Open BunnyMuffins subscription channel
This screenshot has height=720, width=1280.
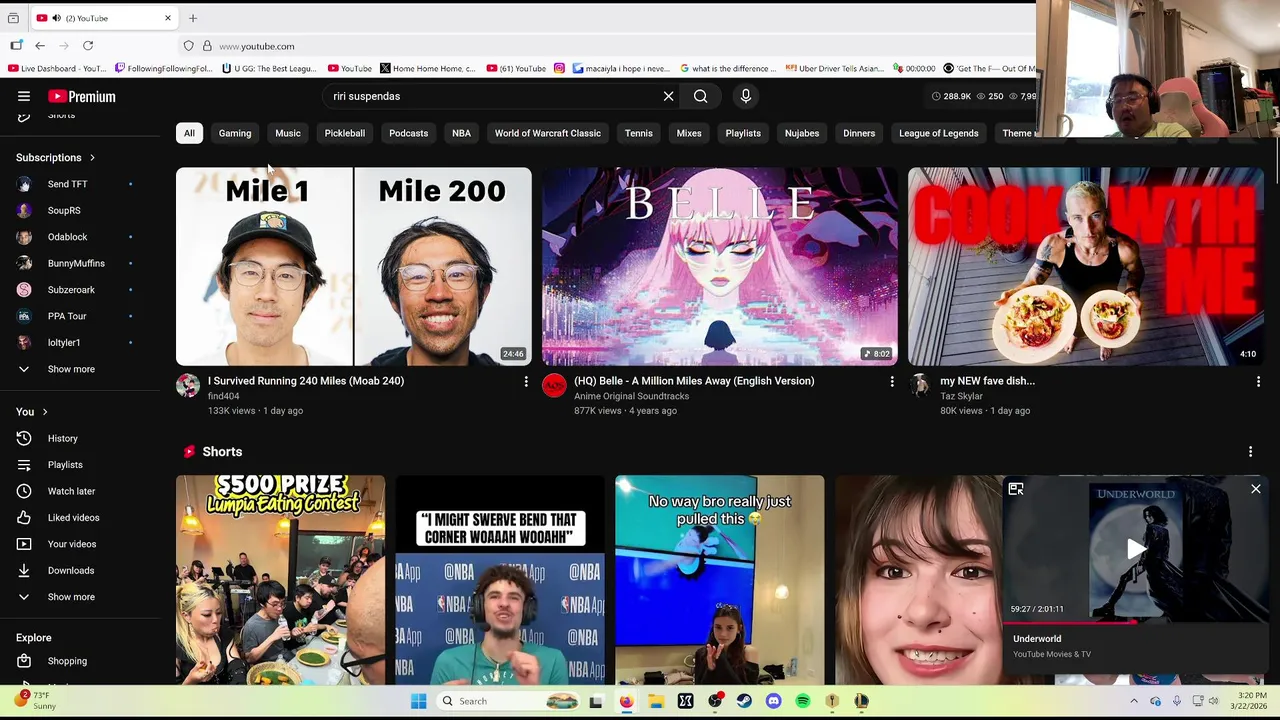76,263
